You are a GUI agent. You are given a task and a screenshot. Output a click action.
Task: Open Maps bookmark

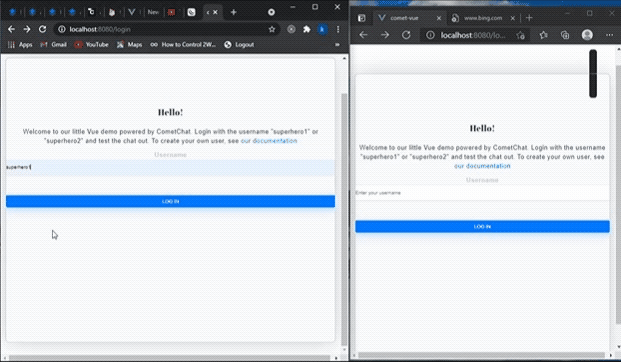129,45
